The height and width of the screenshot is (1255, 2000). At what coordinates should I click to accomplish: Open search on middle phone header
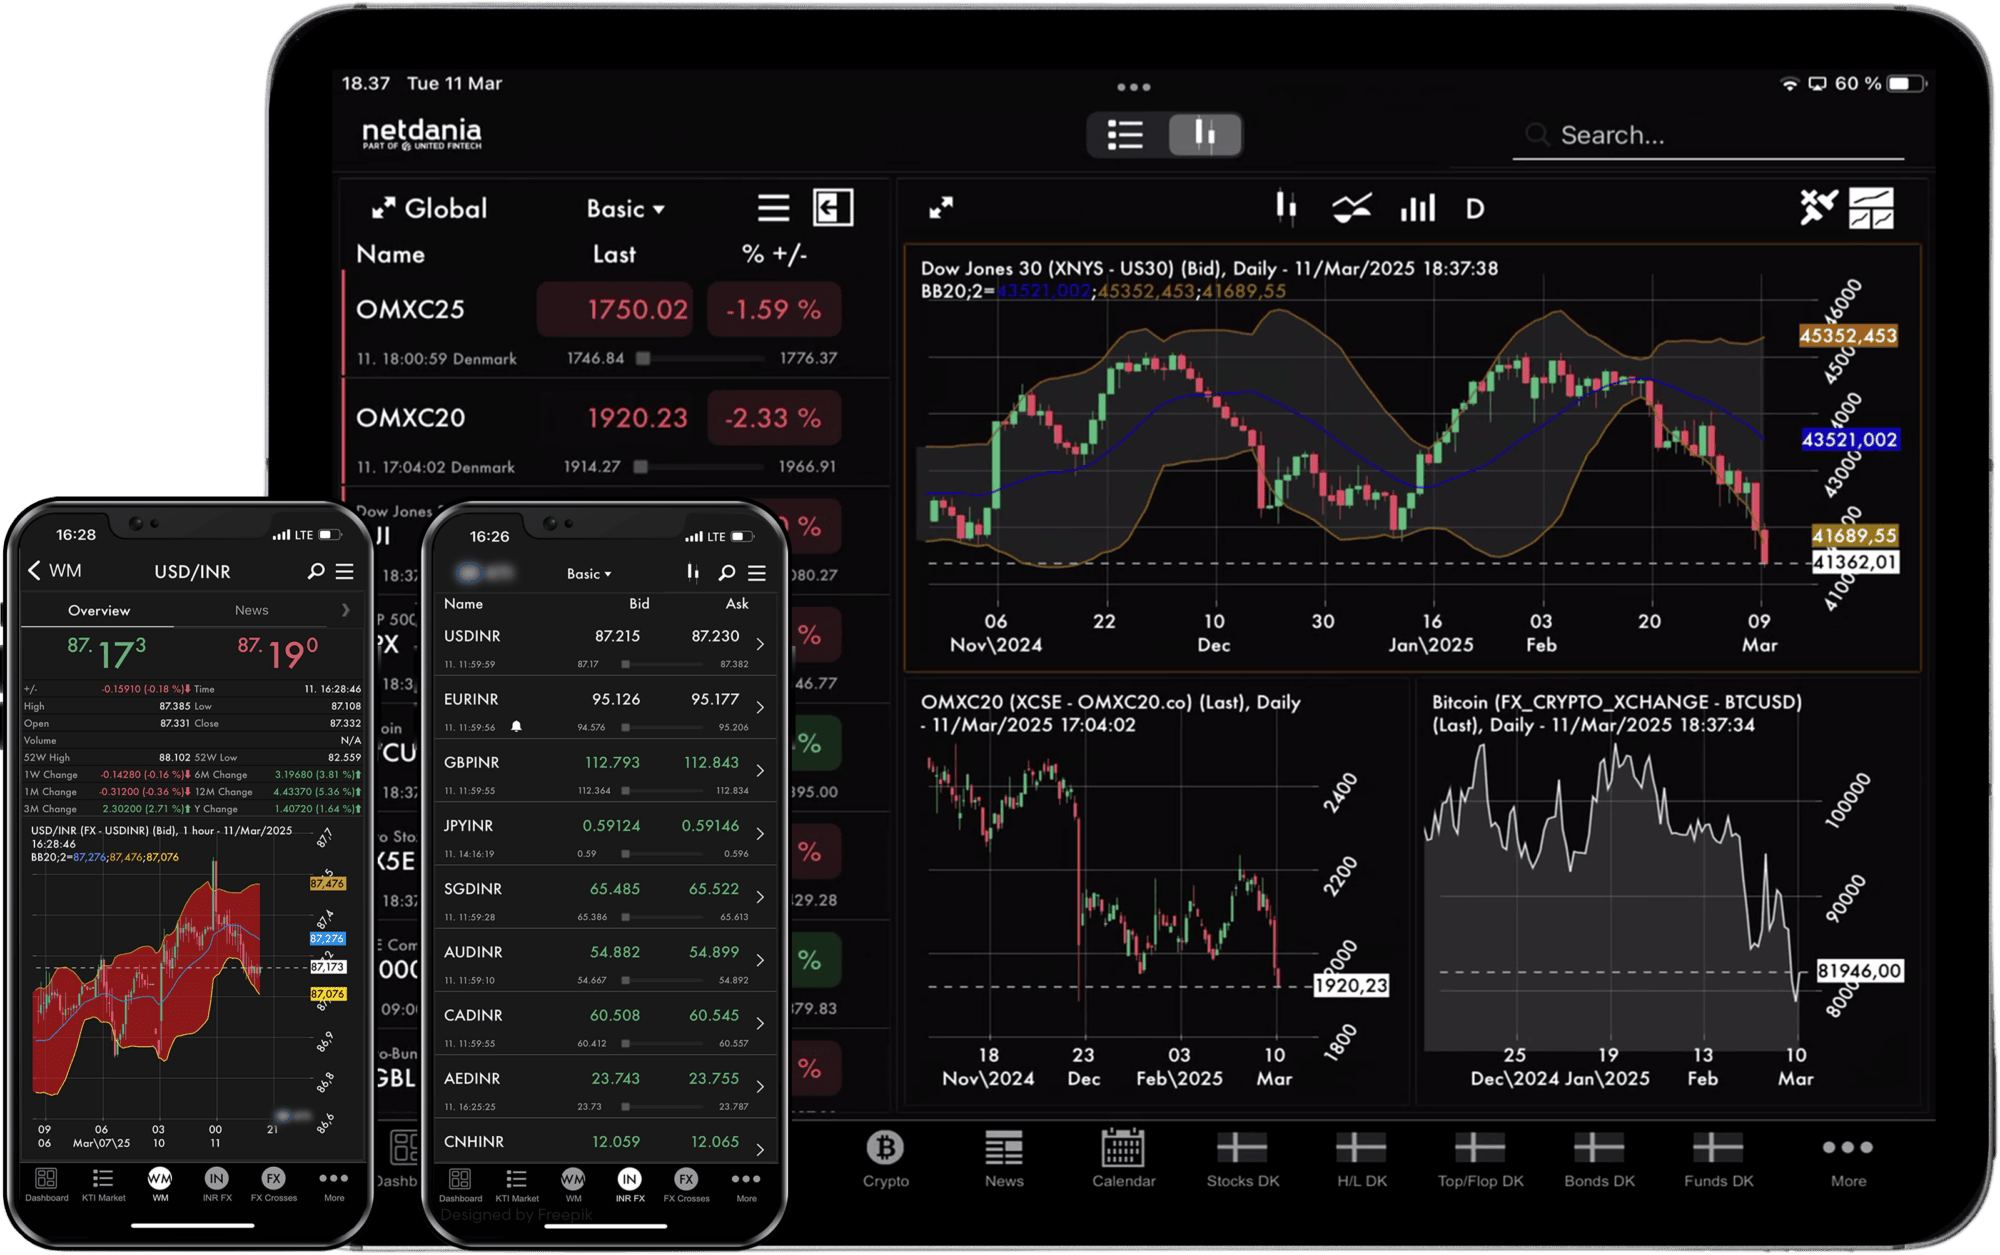pos(727,573)
